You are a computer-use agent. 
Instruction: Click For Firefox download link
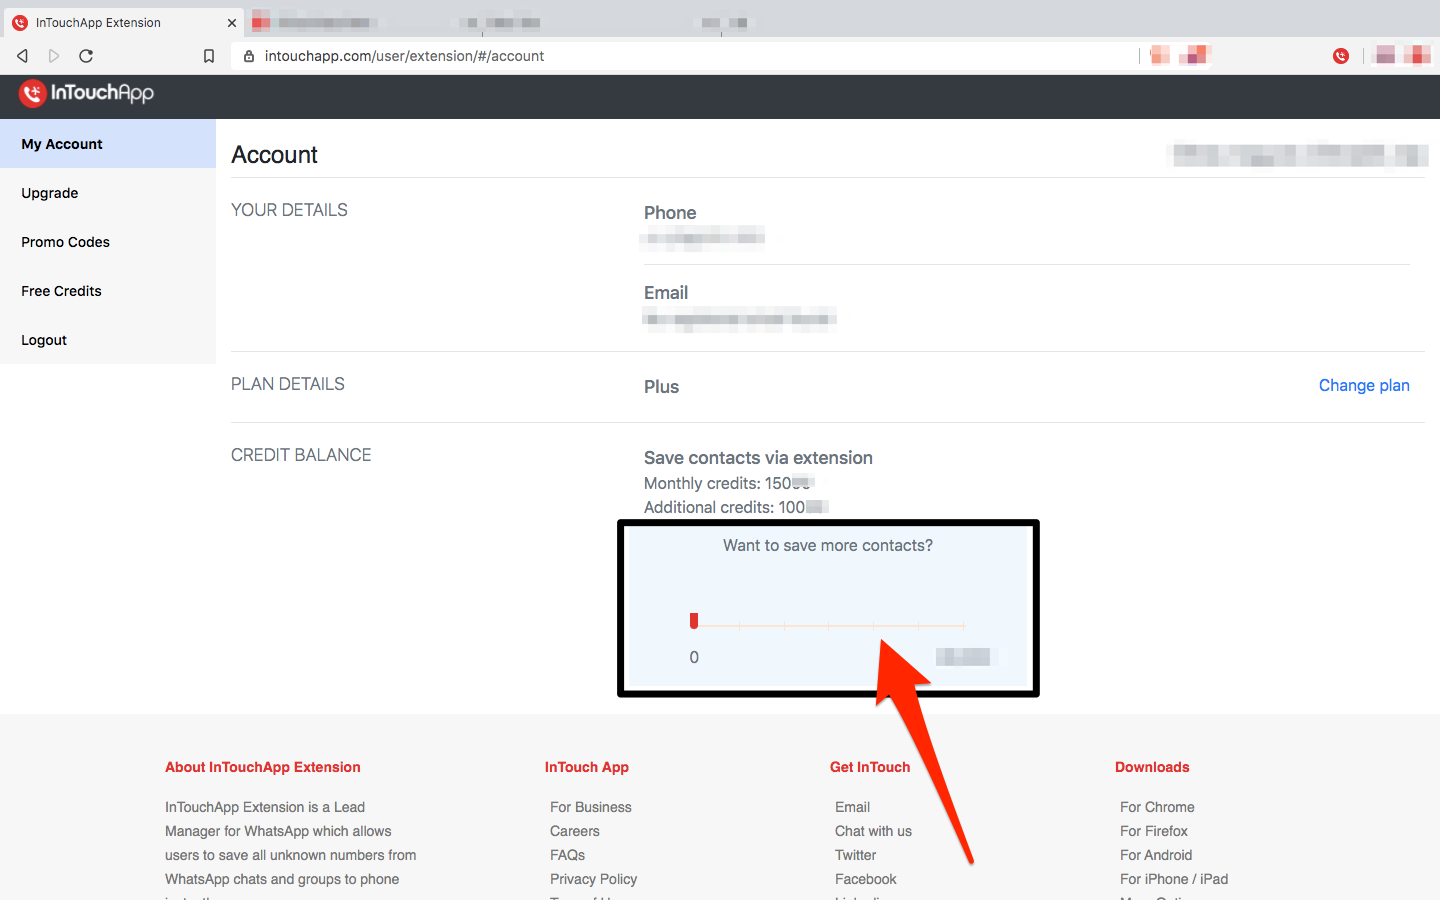pos(1154,831)
